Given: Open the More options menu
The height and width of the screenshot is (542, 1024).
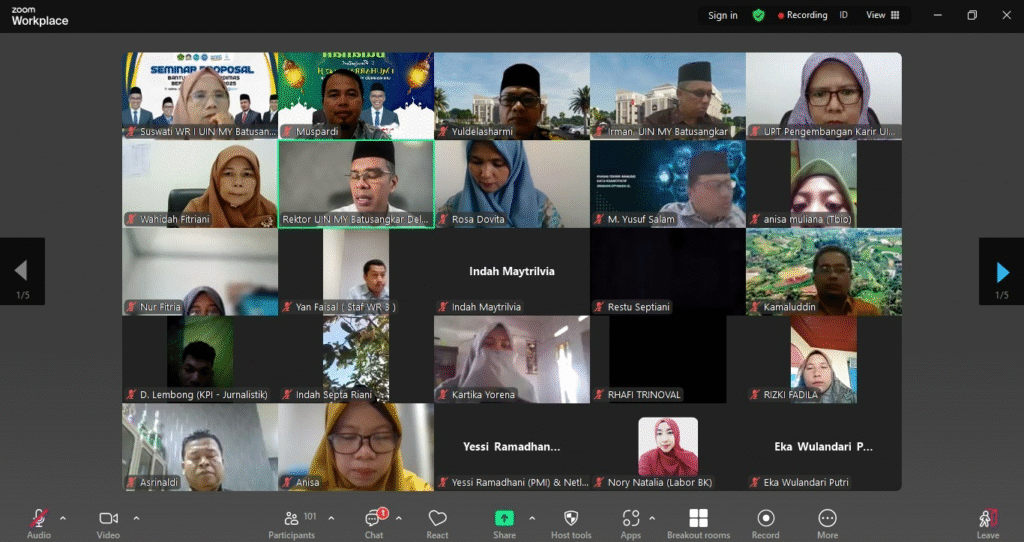Looking at the screenshot, I should (x=827, y=518).
